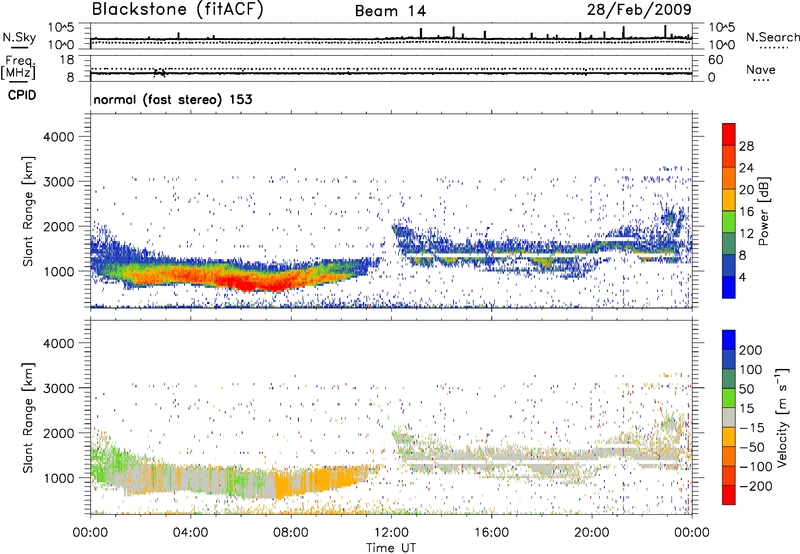Click the 'Blackstone (fitACF)' title text
800x554 pixels.
pos(177,9)
